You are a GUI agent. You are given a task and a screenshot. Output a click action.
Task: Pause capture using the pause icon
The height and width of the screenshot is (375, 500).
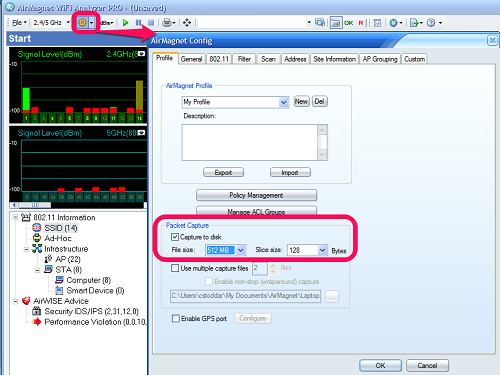click(x=139, y=23)
